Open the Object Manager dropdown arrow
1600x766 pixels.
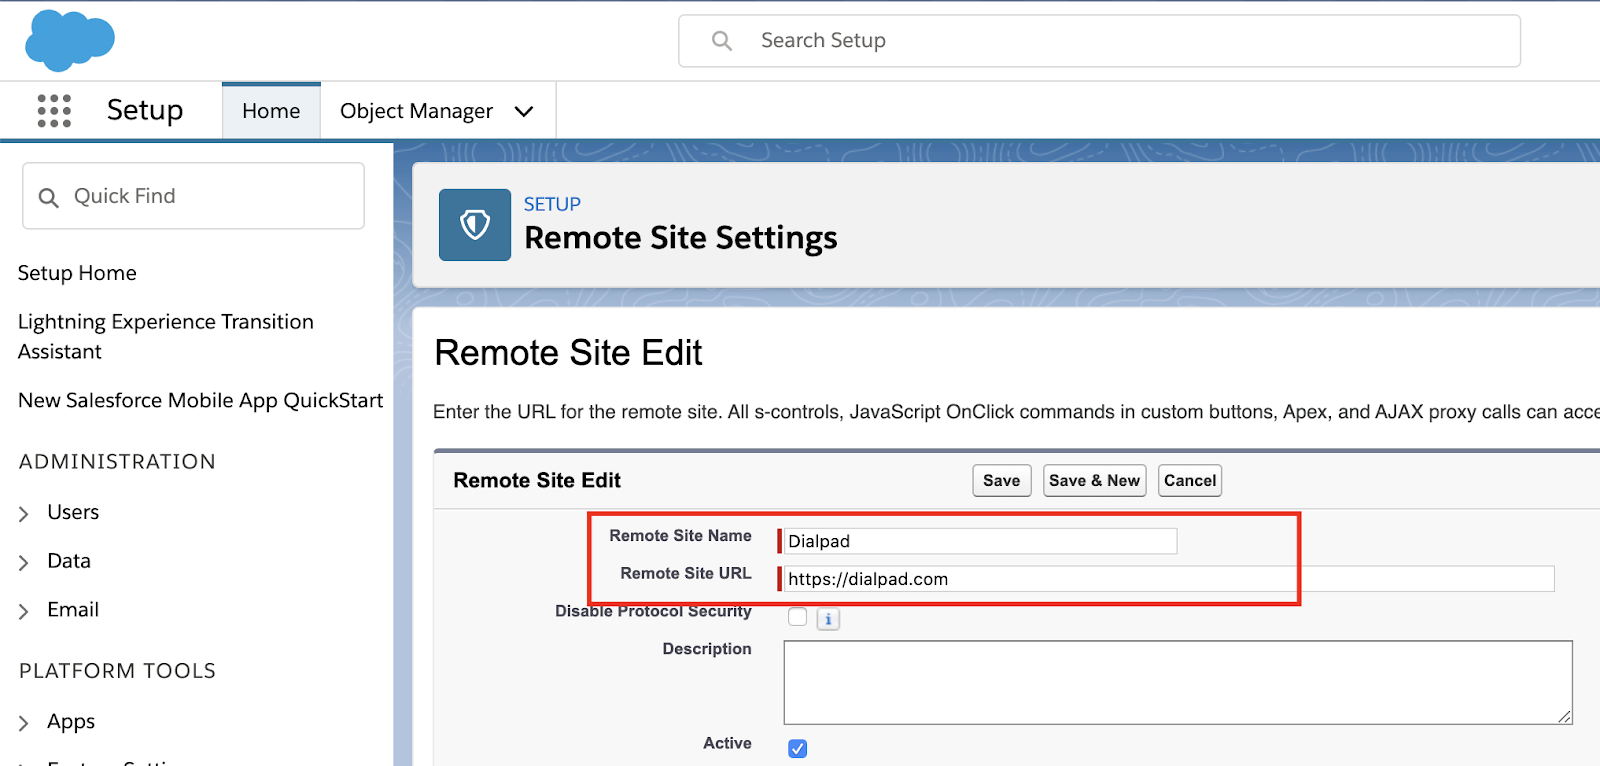point(524,111)
